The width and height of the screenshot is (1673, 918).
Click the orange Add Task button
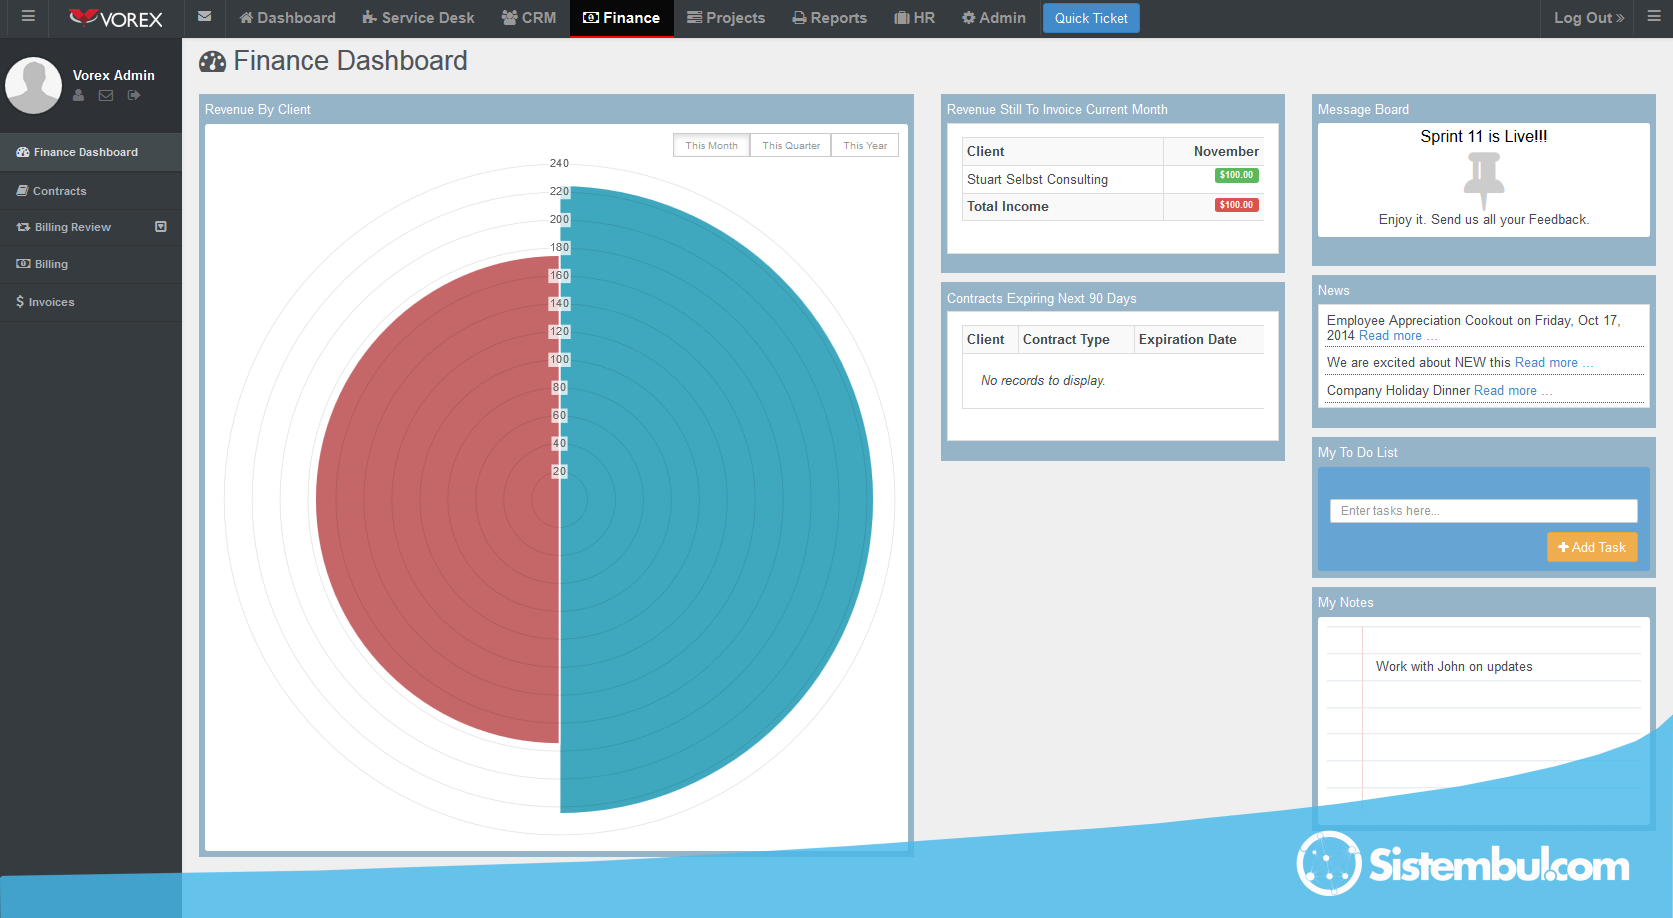pos(1592,547)
